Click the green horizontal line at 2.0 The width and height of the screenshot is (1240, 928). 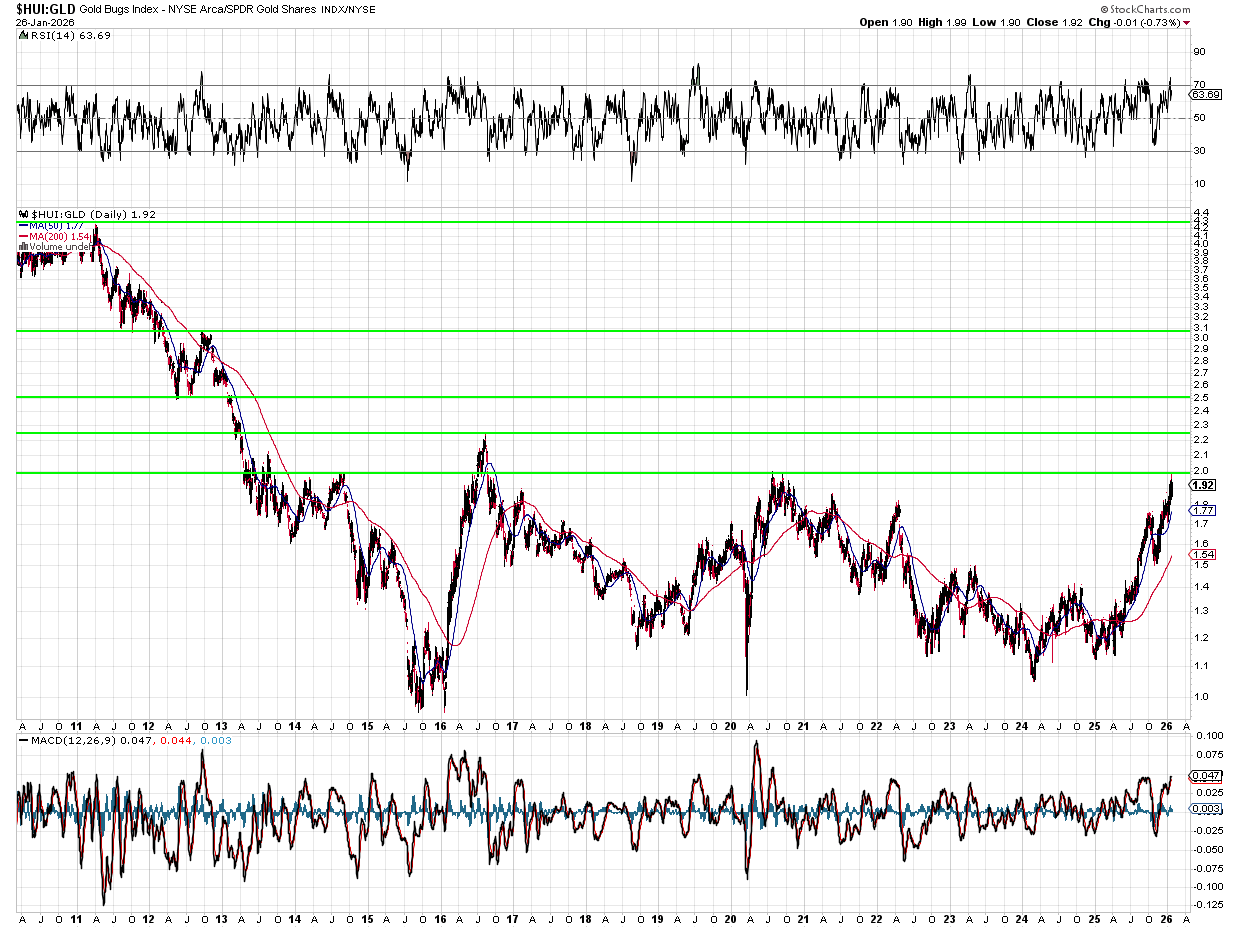pyautogui.click(x=600, y=472)
